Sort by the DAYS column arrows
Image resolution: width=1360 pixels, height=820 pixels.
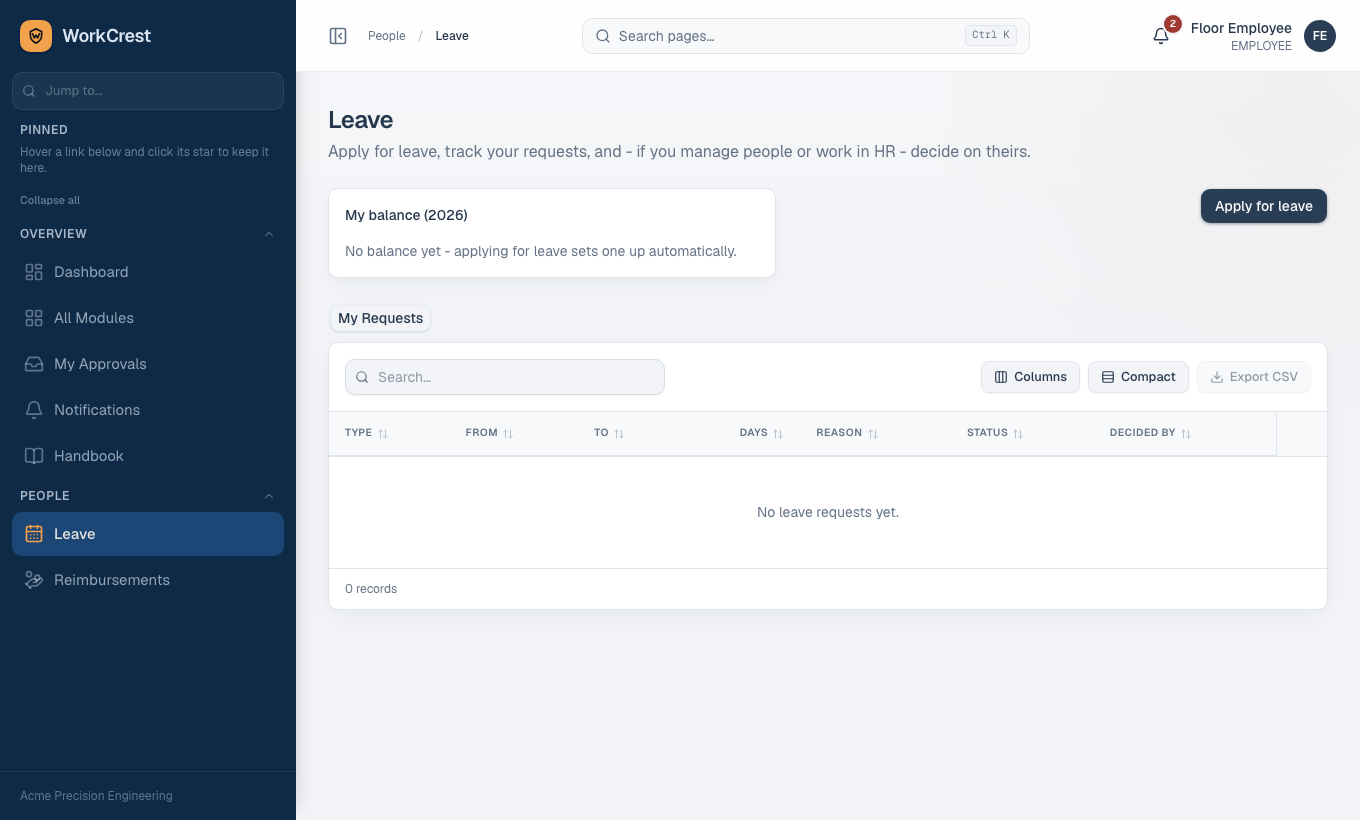[778, 433]
